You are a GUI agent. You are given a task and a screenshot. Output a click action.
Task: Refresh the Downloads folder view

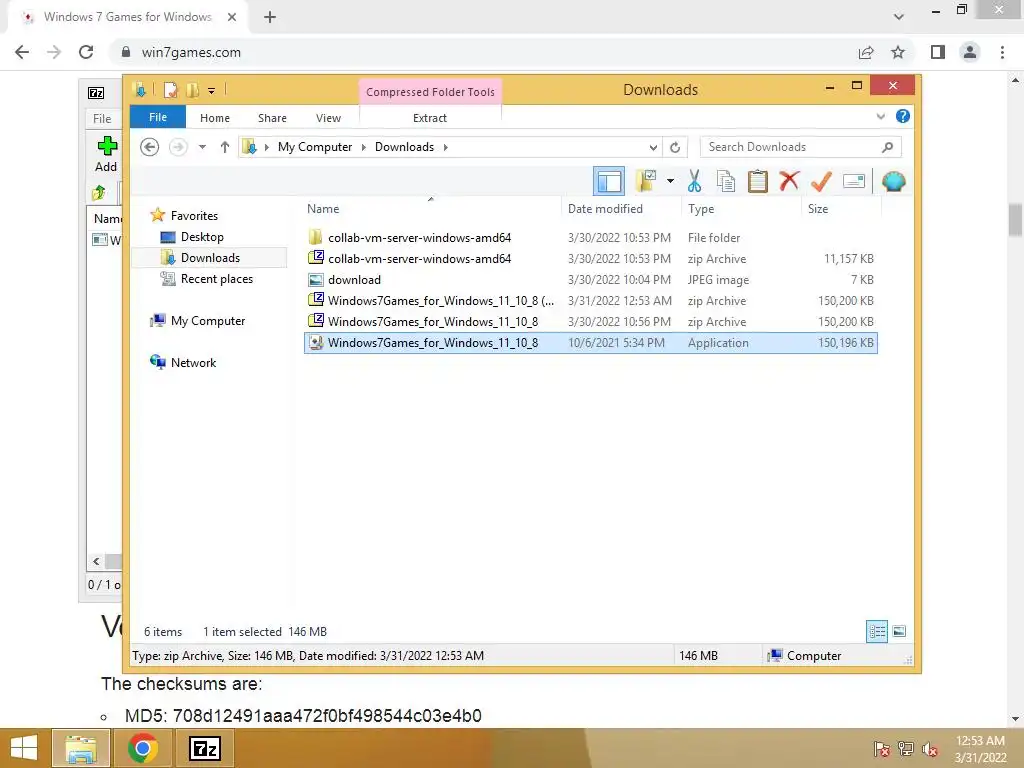click(x=675, y=147)
